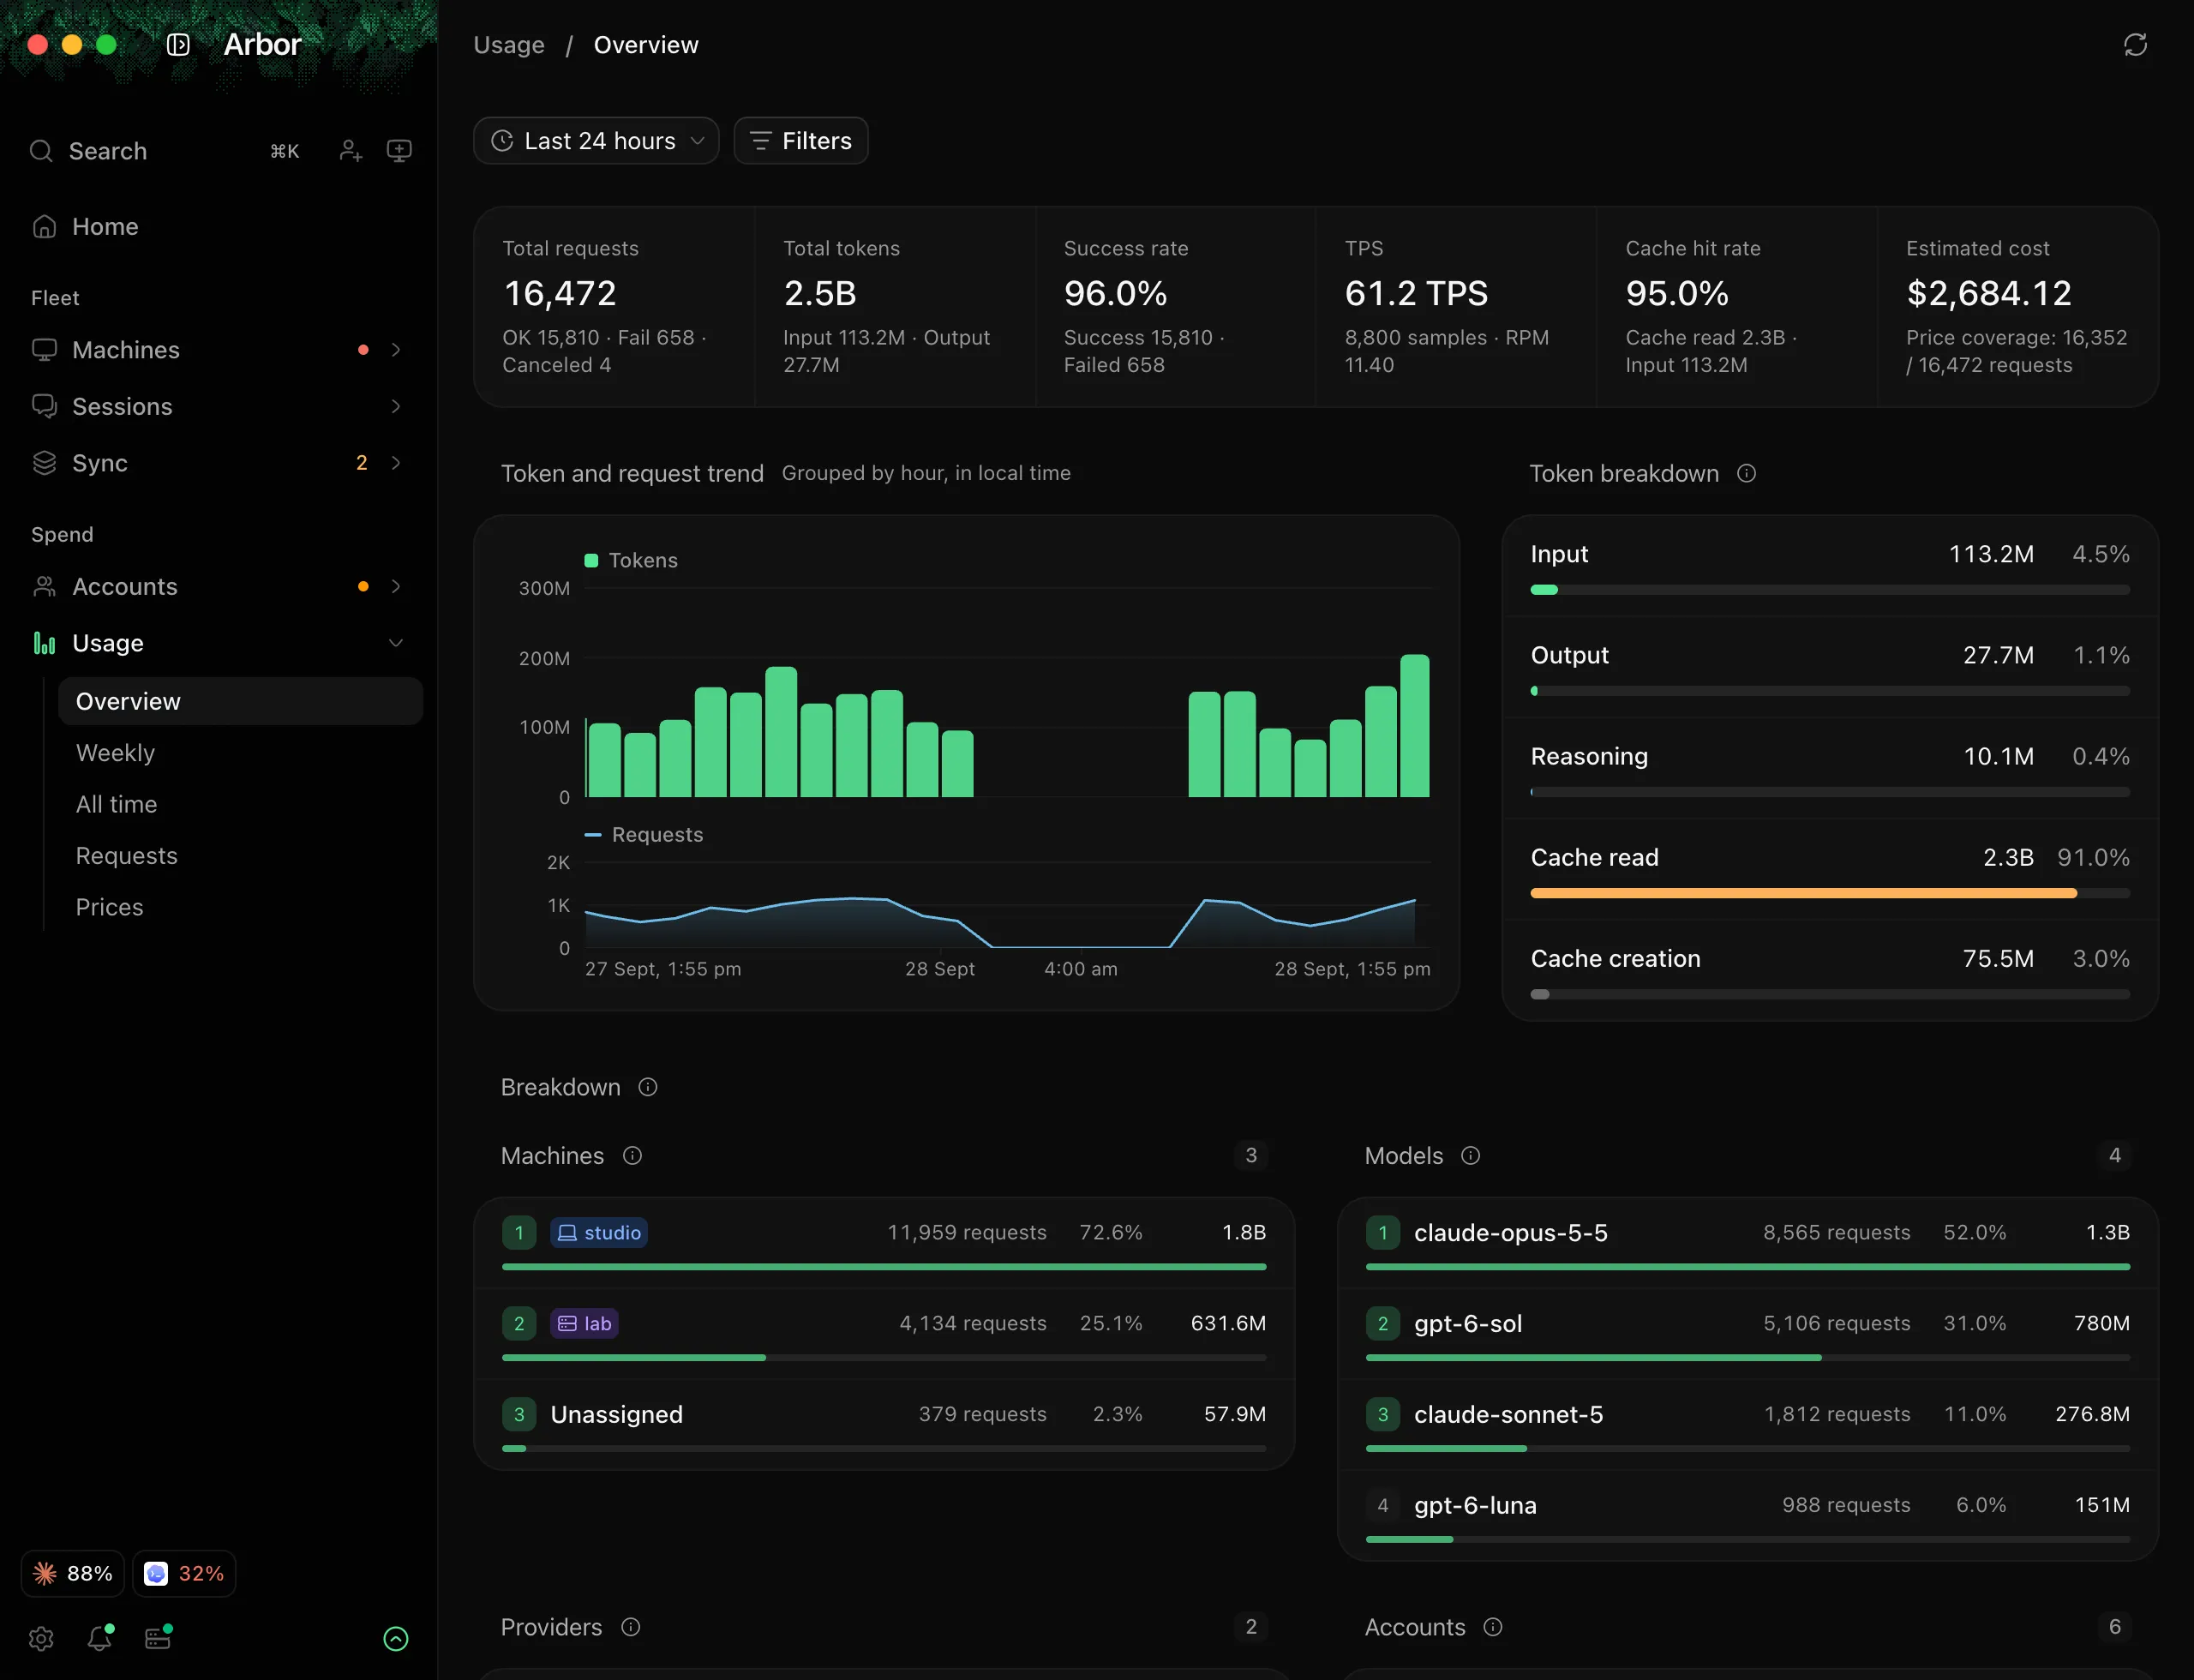This screenshot has height=1680, width=2194.
Task: Select the Overview usage page
Action: tap(240, 702)
